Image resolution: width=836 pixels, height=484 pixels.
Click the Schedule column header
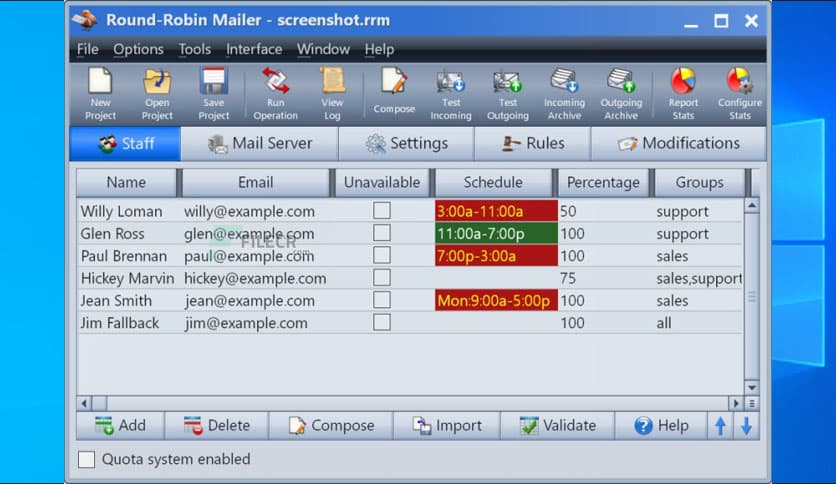[x=493, y=182]
